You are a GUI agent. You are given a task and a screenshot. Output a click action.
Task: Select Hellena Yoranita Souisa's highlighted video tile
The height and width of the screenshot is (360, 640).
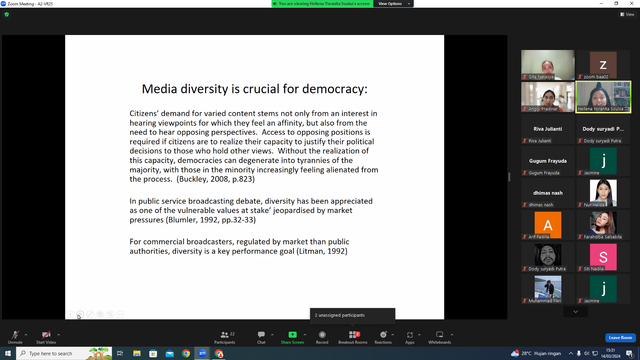coord(603,97)
